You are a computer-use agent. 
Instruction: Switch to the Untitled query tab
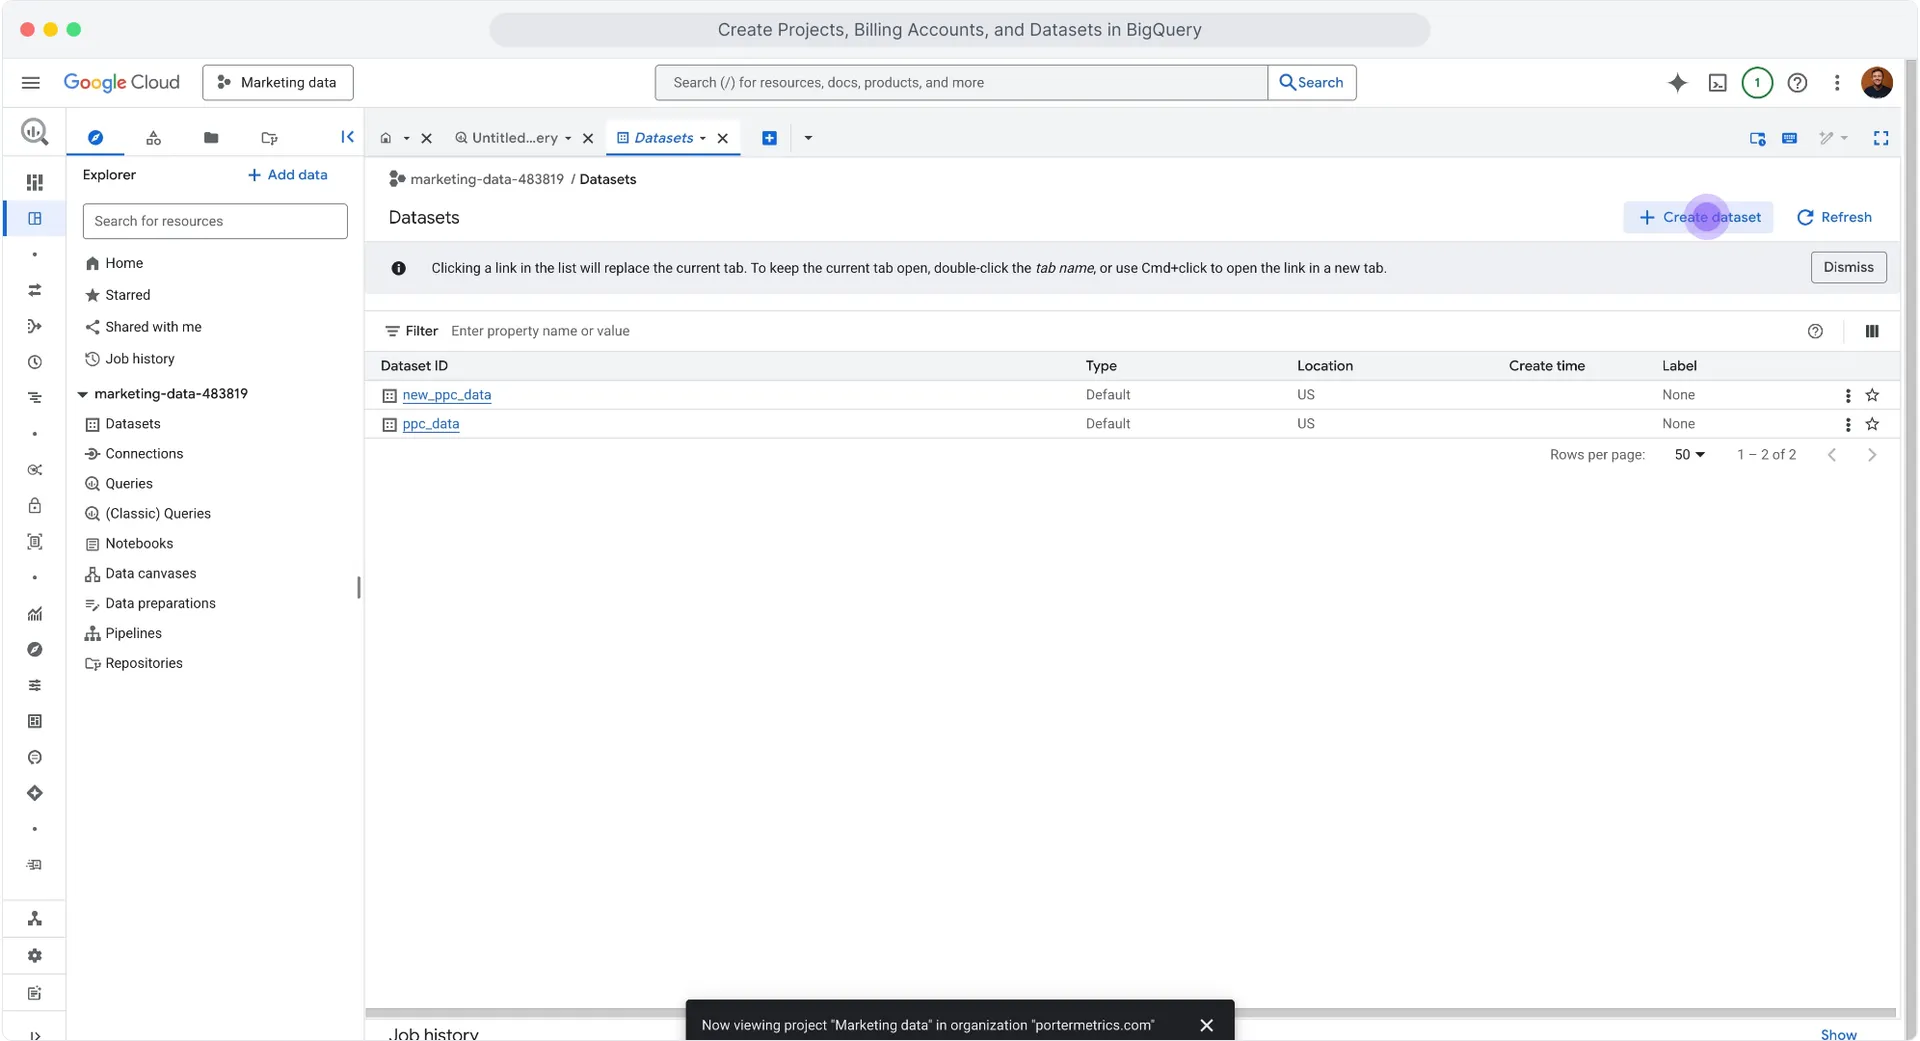tap(513, 138)
